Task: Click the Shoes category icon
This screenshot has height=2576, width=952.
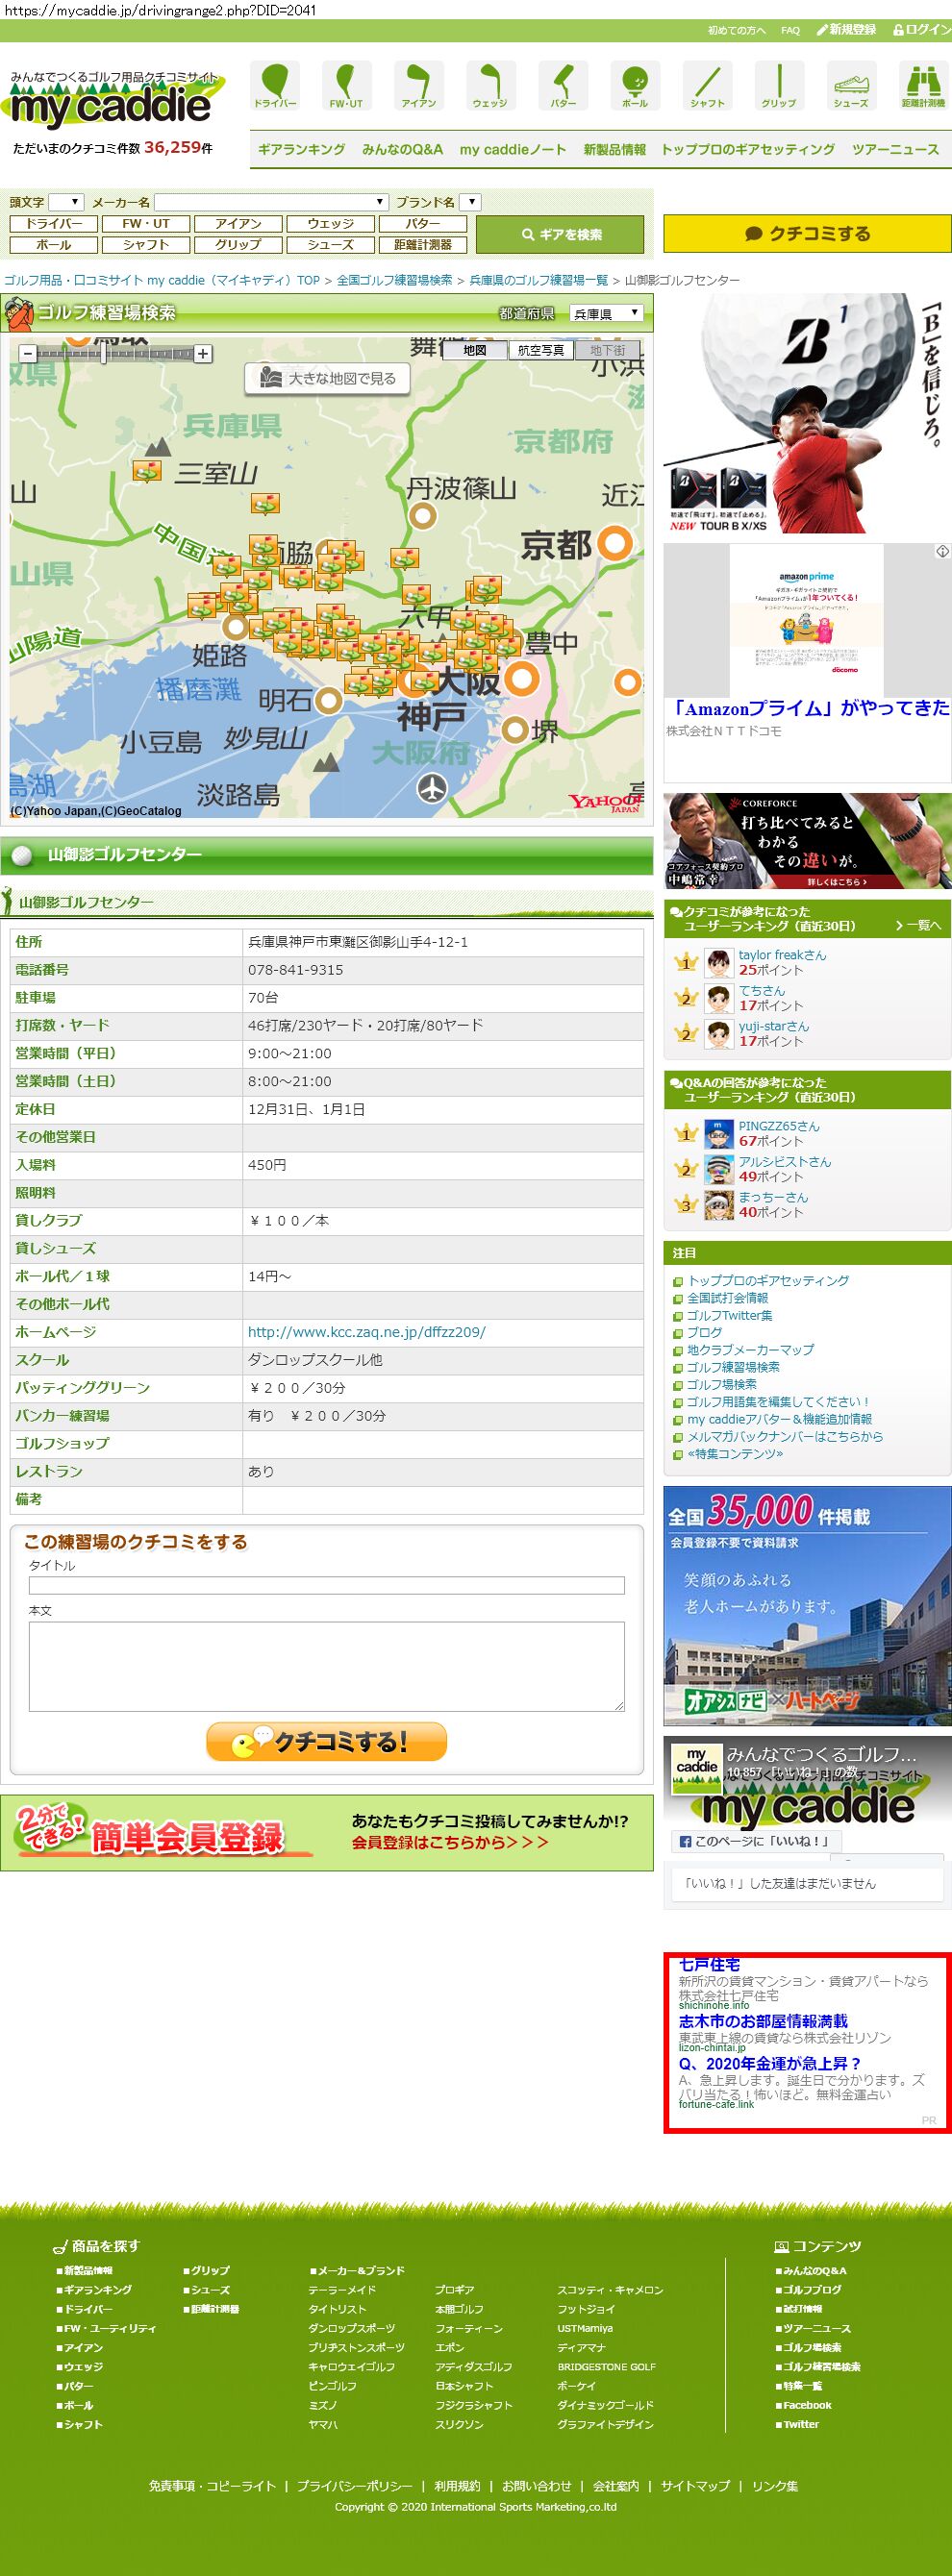Action: click(x=851, y=85)
